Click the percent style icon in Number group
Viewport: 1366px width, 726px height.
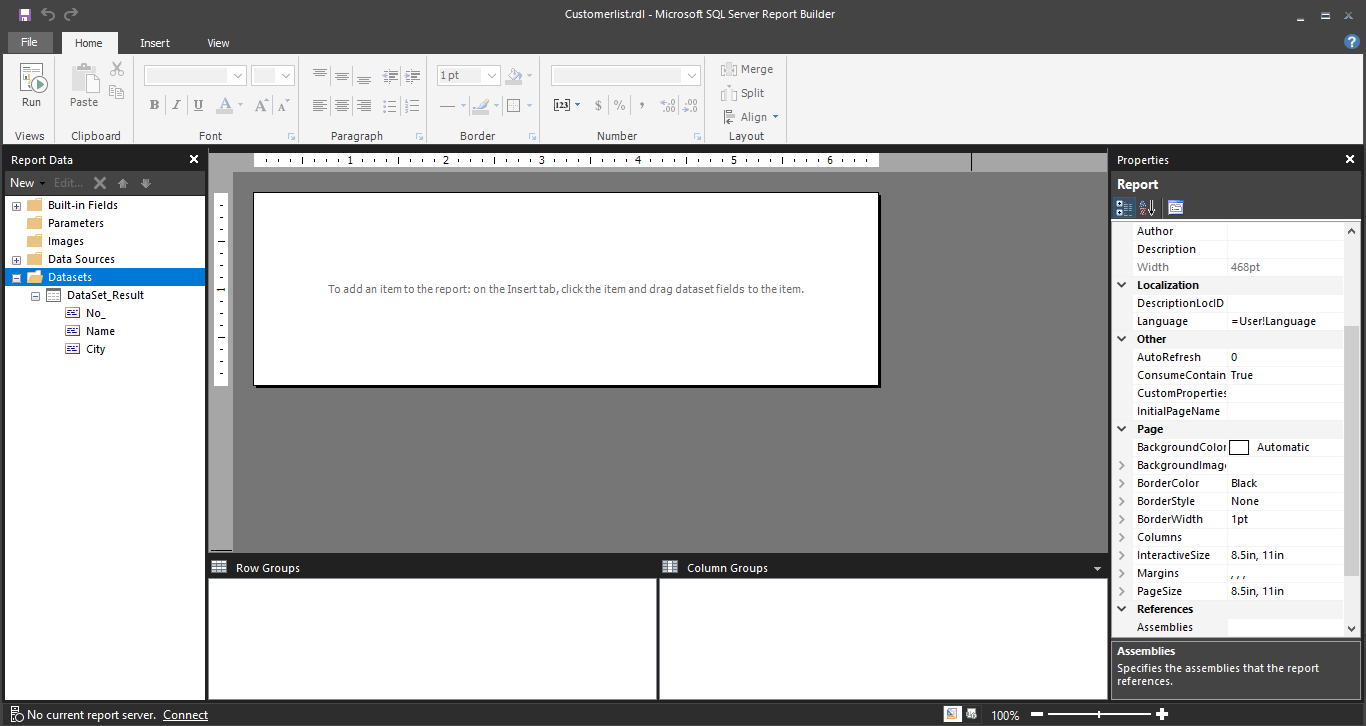point(619,104)
